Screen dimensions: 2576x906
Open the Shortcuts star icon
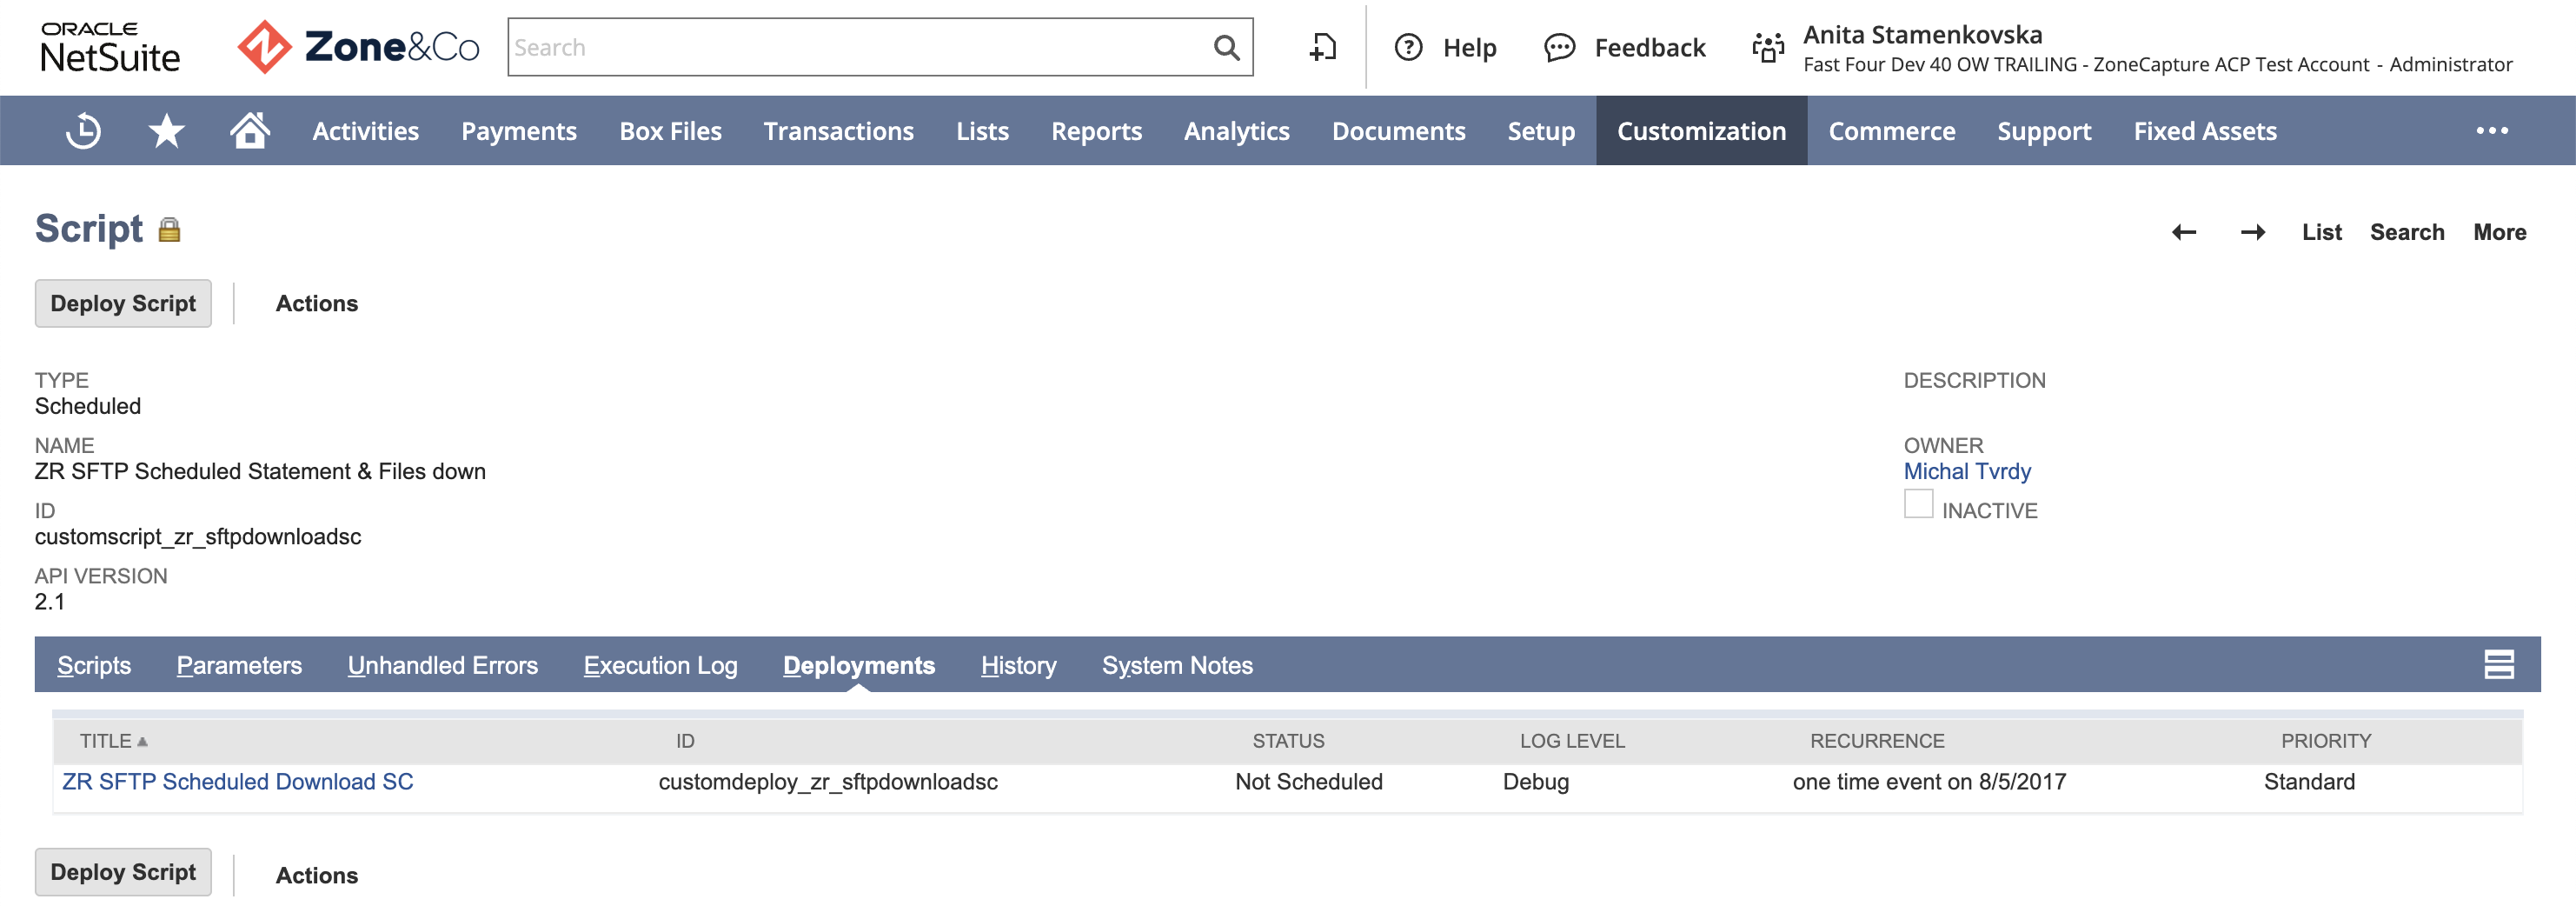166,131
